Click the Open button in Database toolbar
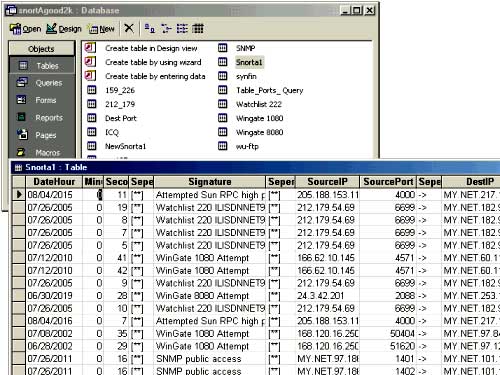 click(x=25, y=29)
